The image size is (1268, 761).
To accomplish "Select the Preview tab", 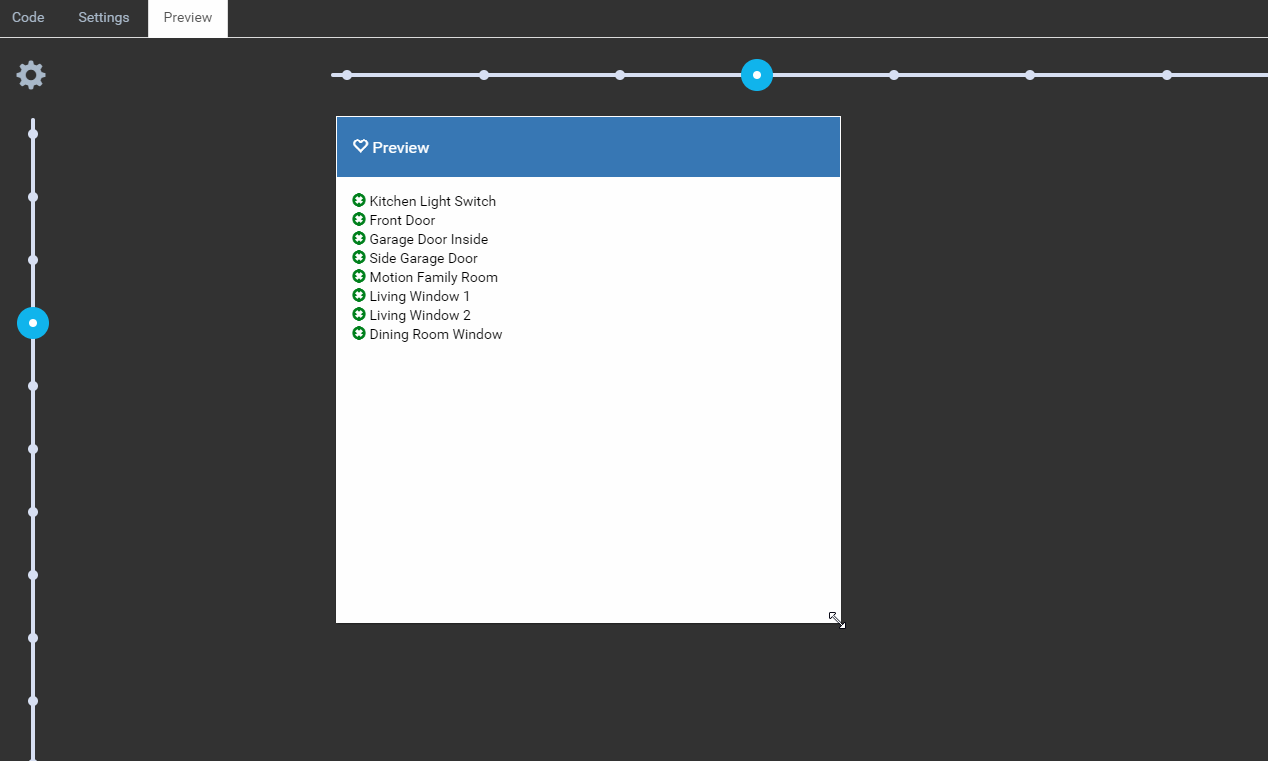I will (187, 17).
